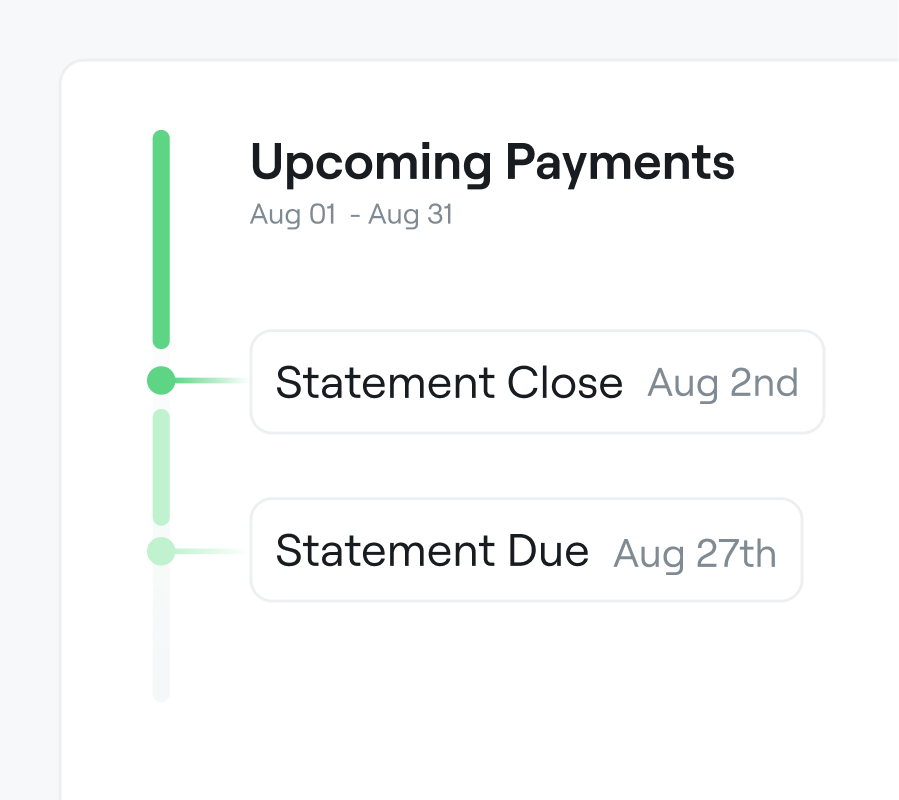Viewport: 899px width, 800px height.
Task: Click the Aug 2nd date label
Action: pos(723,383)
